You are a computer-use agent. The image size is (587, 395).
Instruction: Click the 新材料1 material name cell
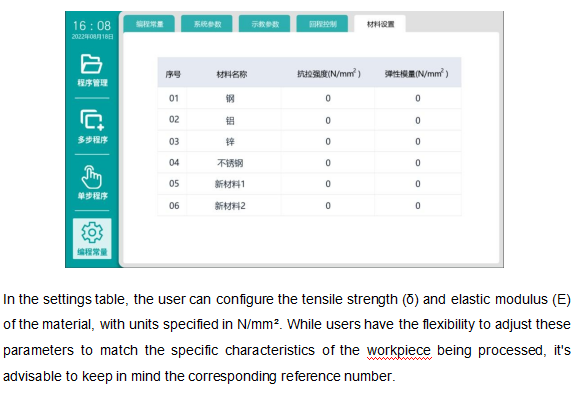230,184
